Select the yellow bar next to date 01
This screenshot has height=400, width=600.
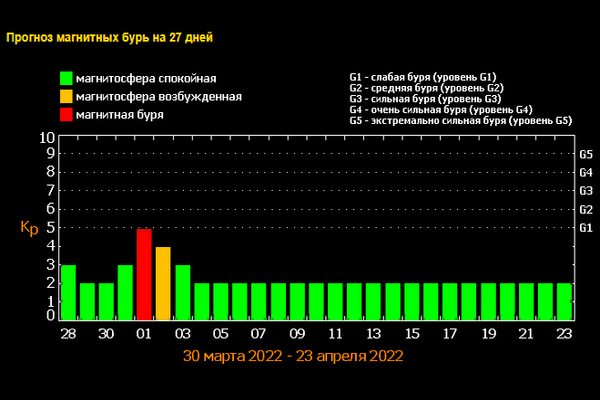point(163,284)
